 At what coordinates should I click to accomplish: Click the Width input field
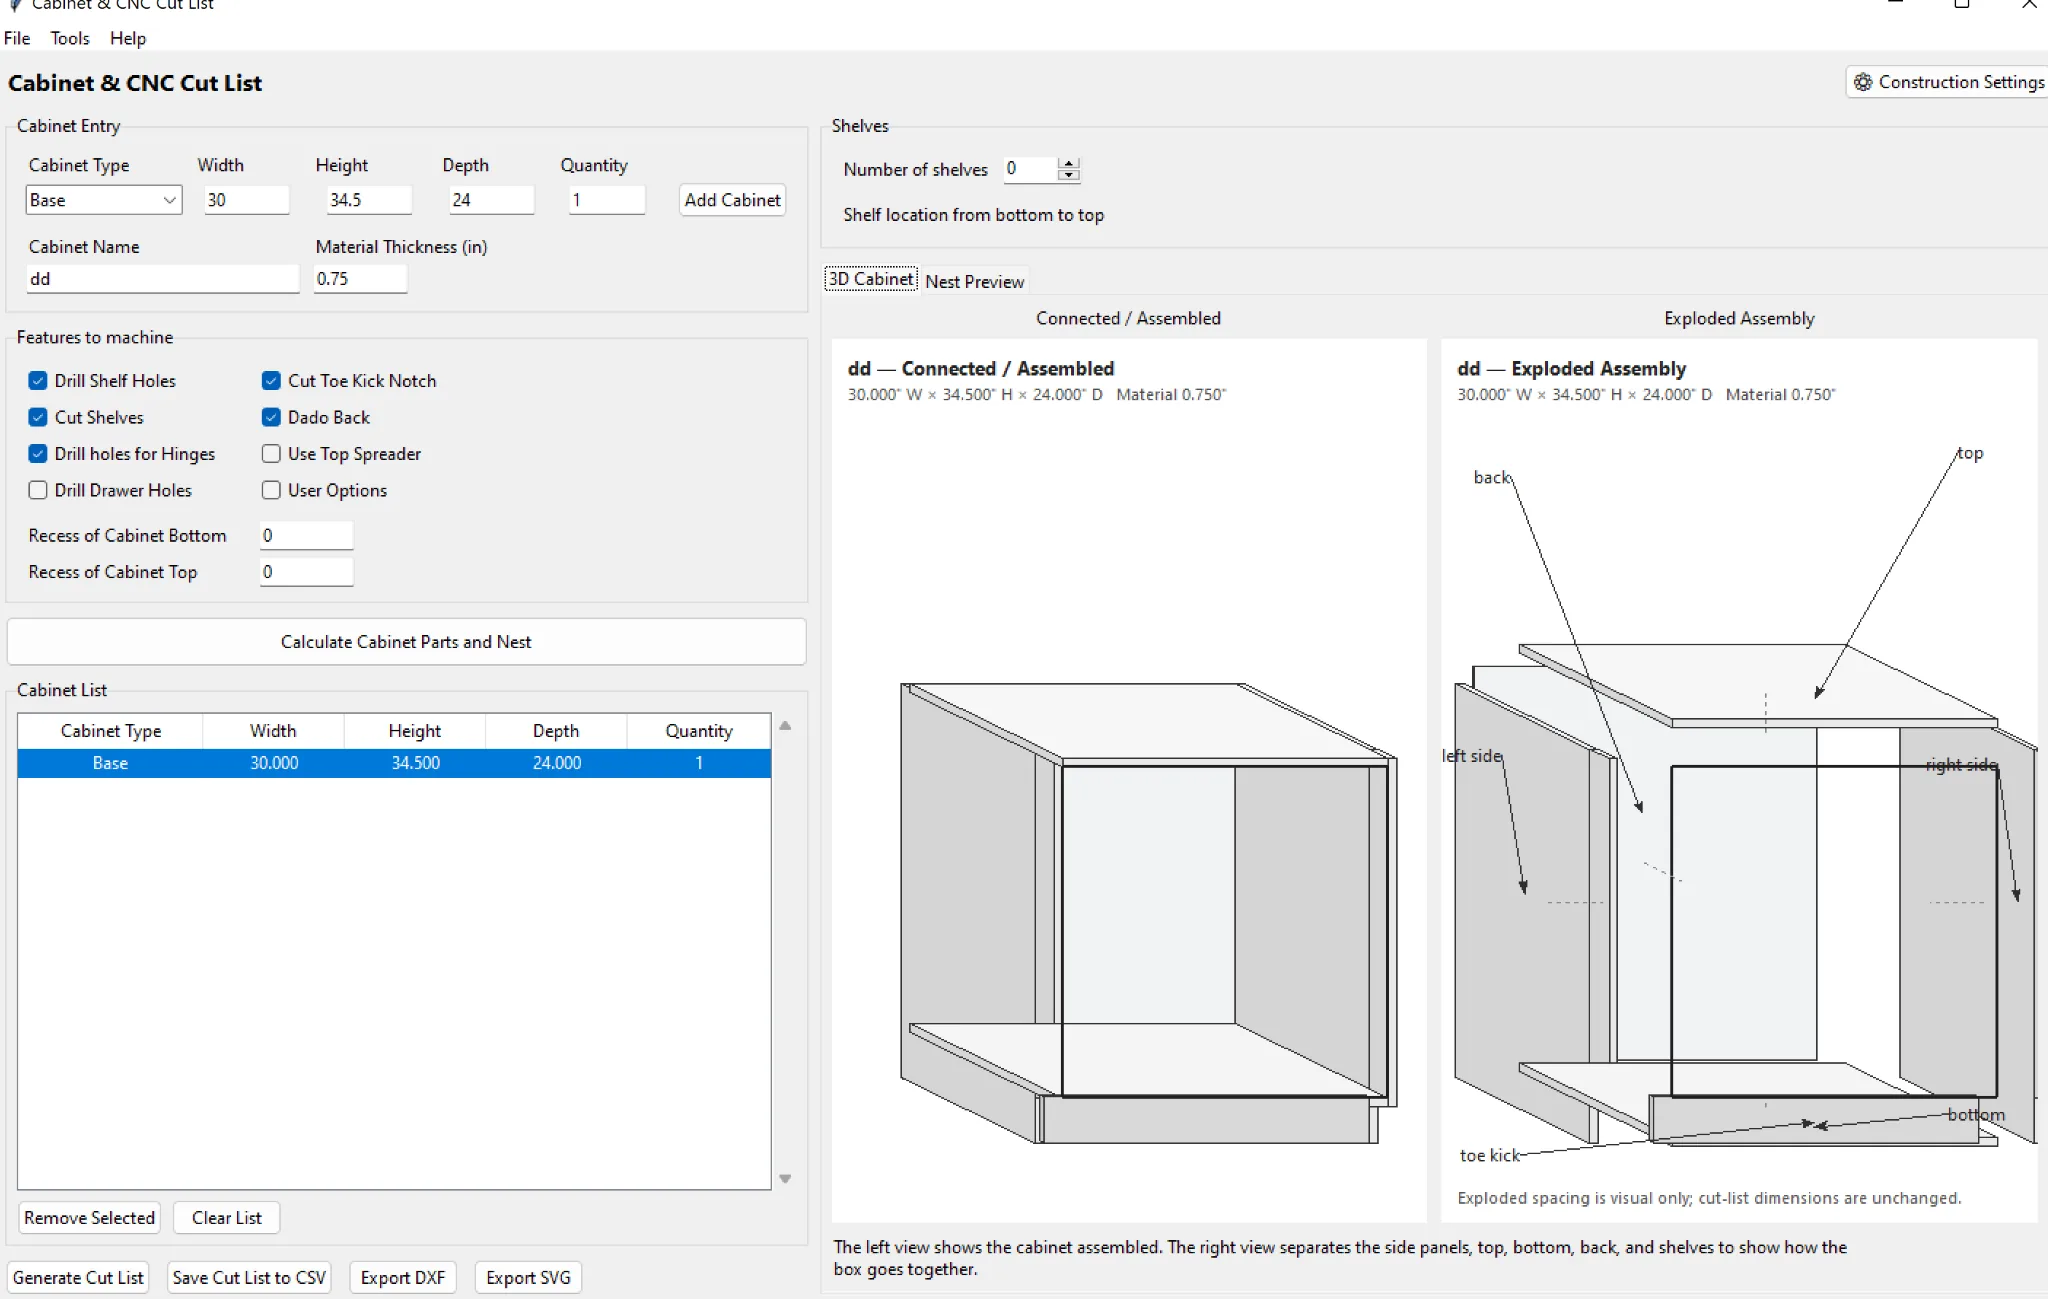point(247,200)
